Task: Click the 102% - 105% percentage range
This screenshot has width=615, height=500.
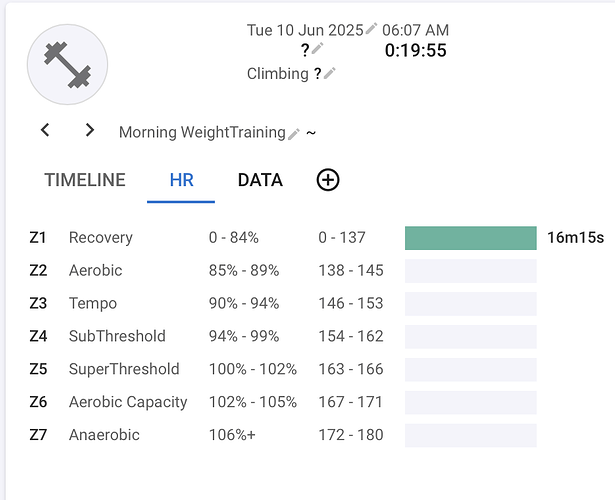Action: (x=253, y=402)
